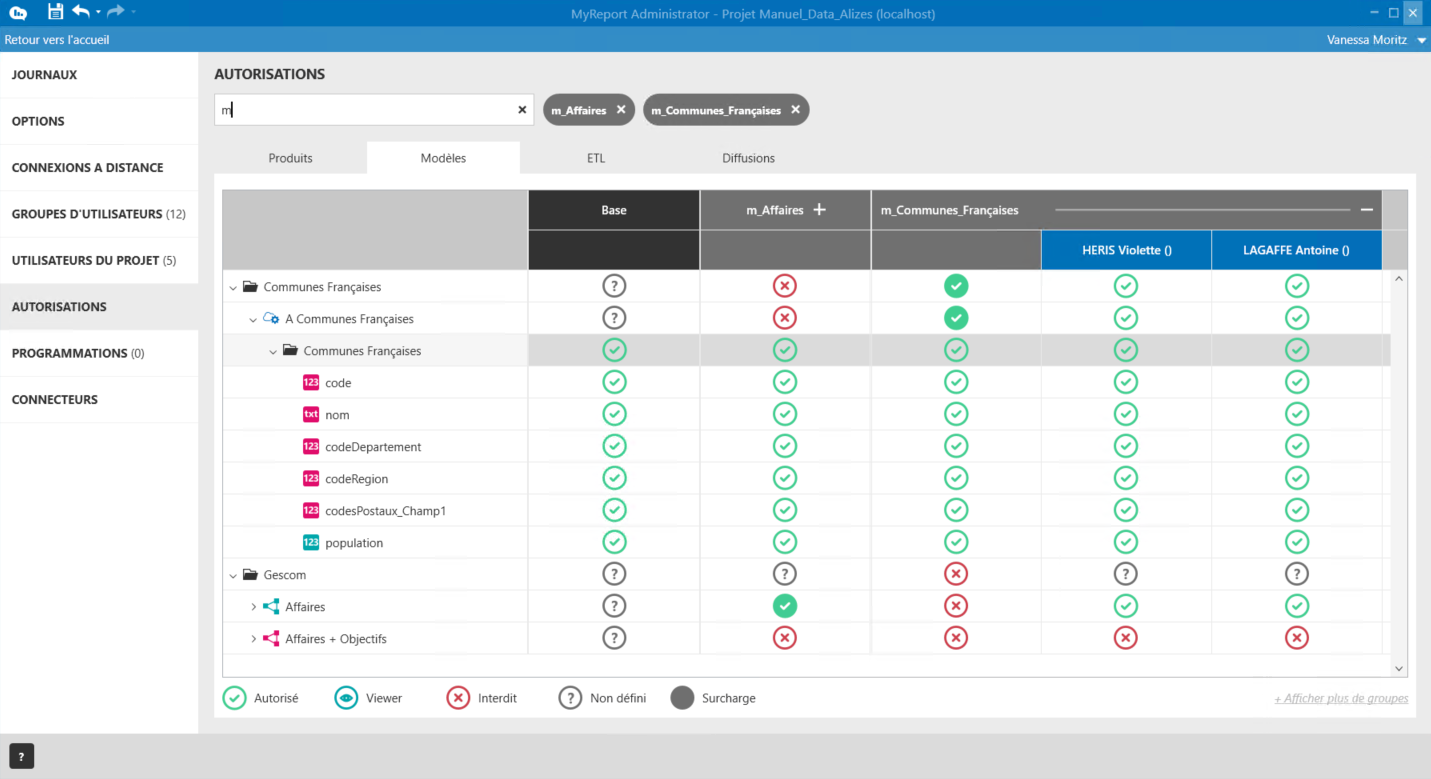Toggle HERIS Violette permission for code
This screenshot has height=779, width=1431.
pos(1126,383)
